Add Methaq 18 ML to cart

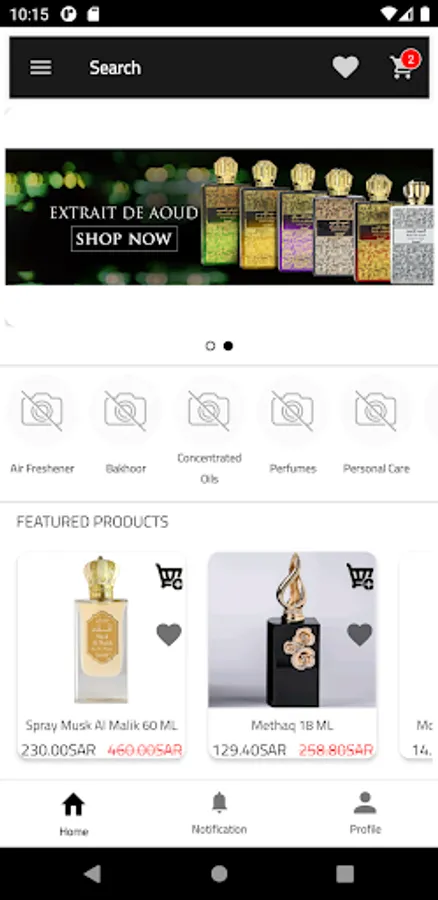360,576
